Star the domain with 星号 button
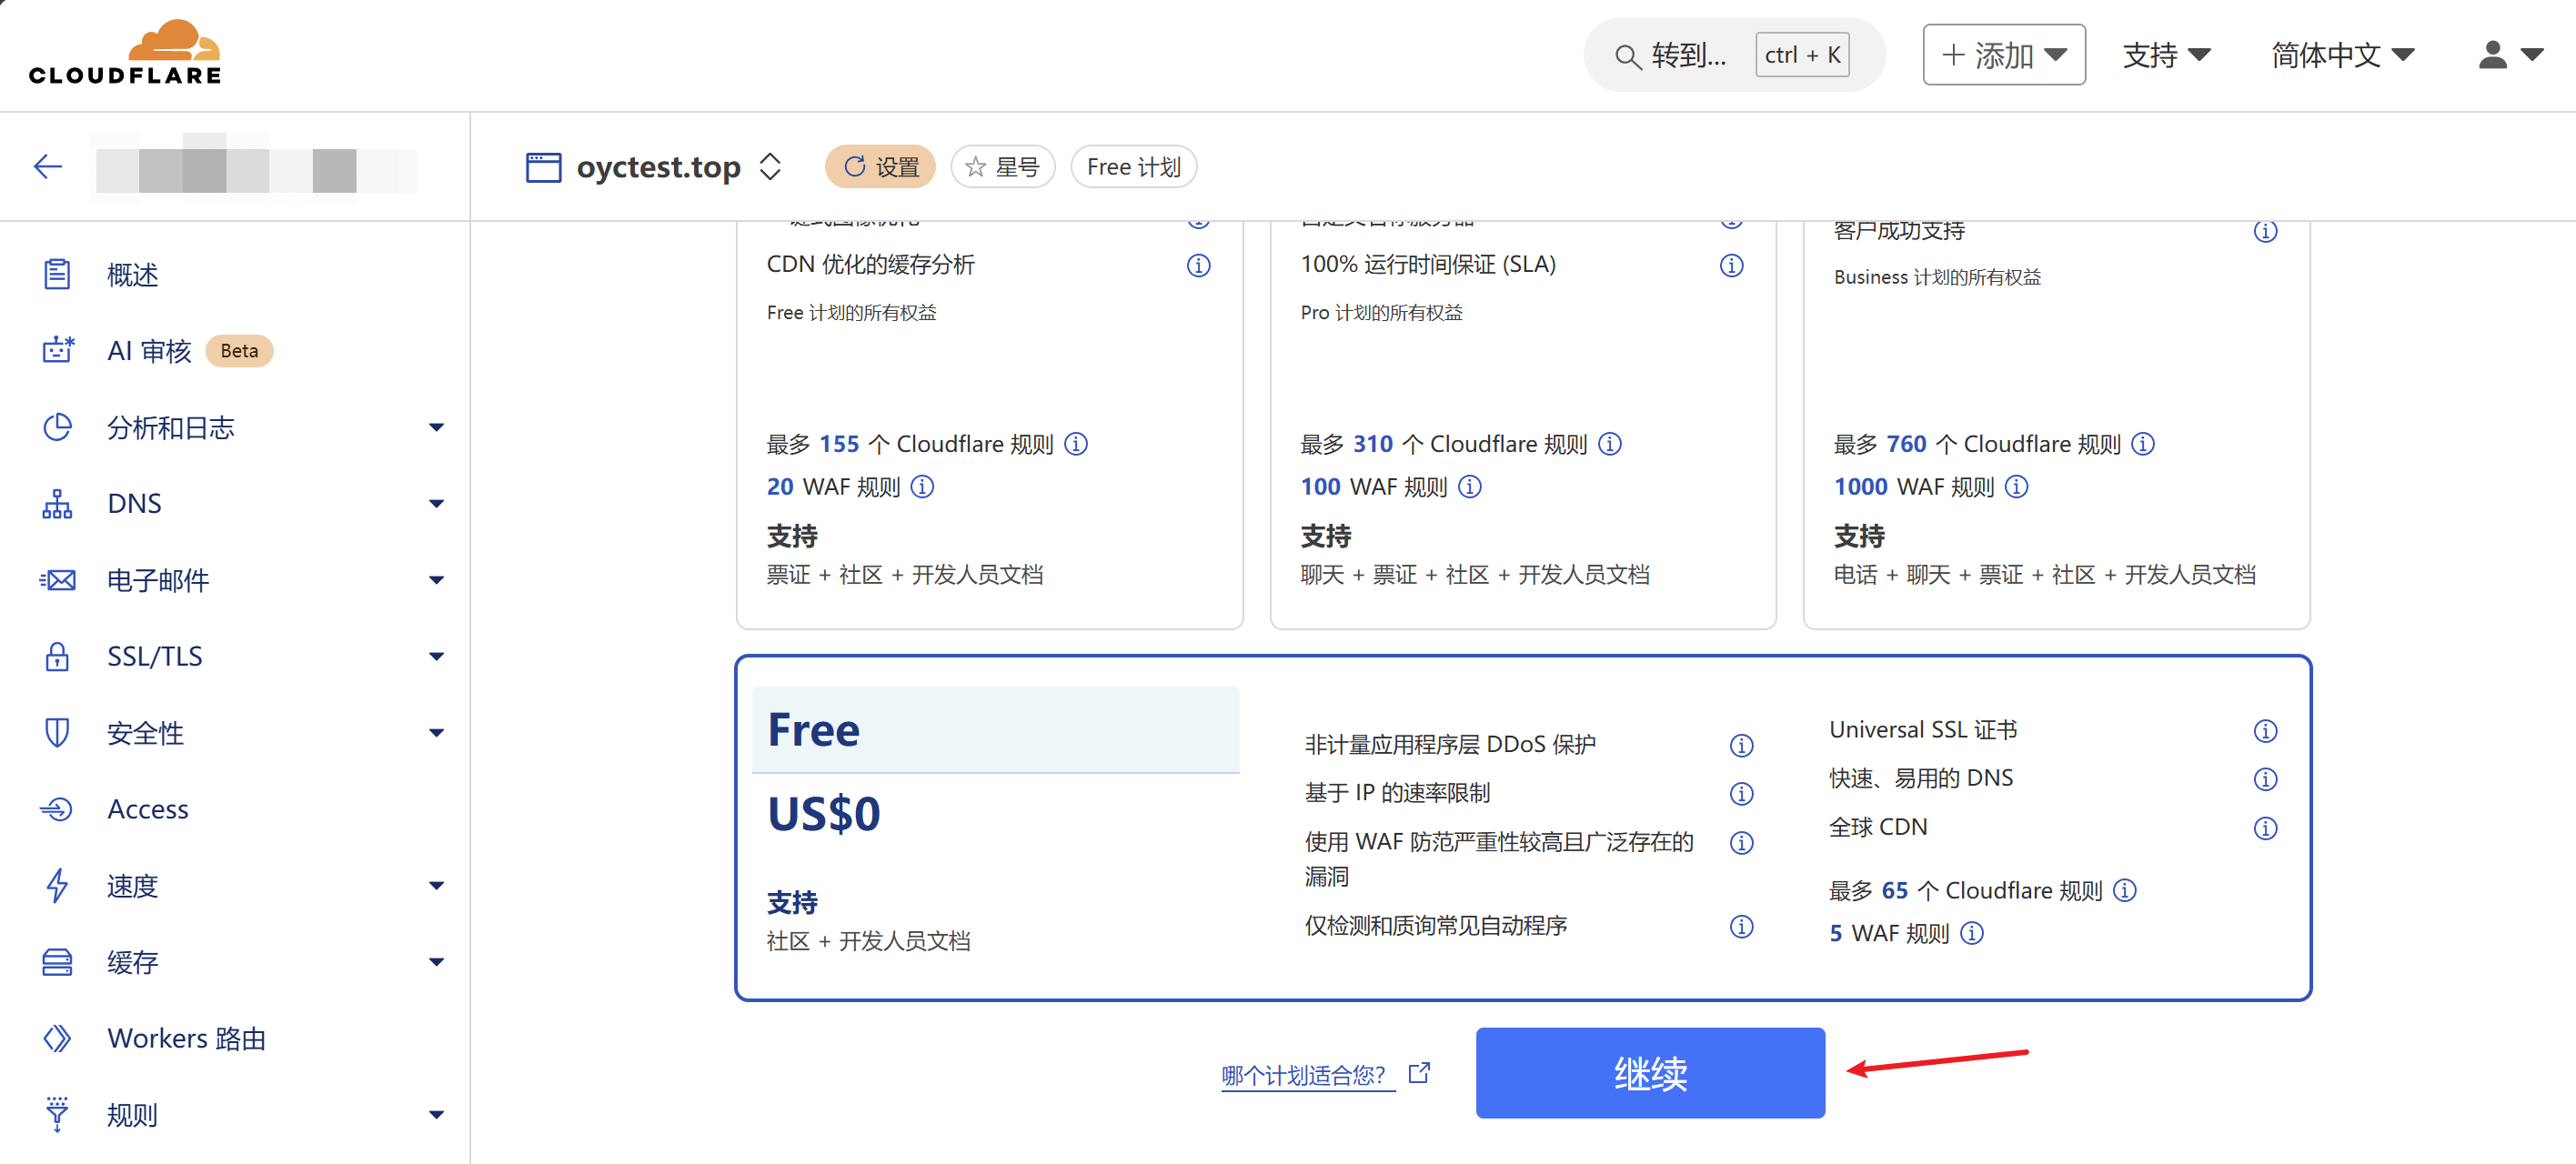The width and height of the screenshot is (2576, 1164). tap(1002, 167)
